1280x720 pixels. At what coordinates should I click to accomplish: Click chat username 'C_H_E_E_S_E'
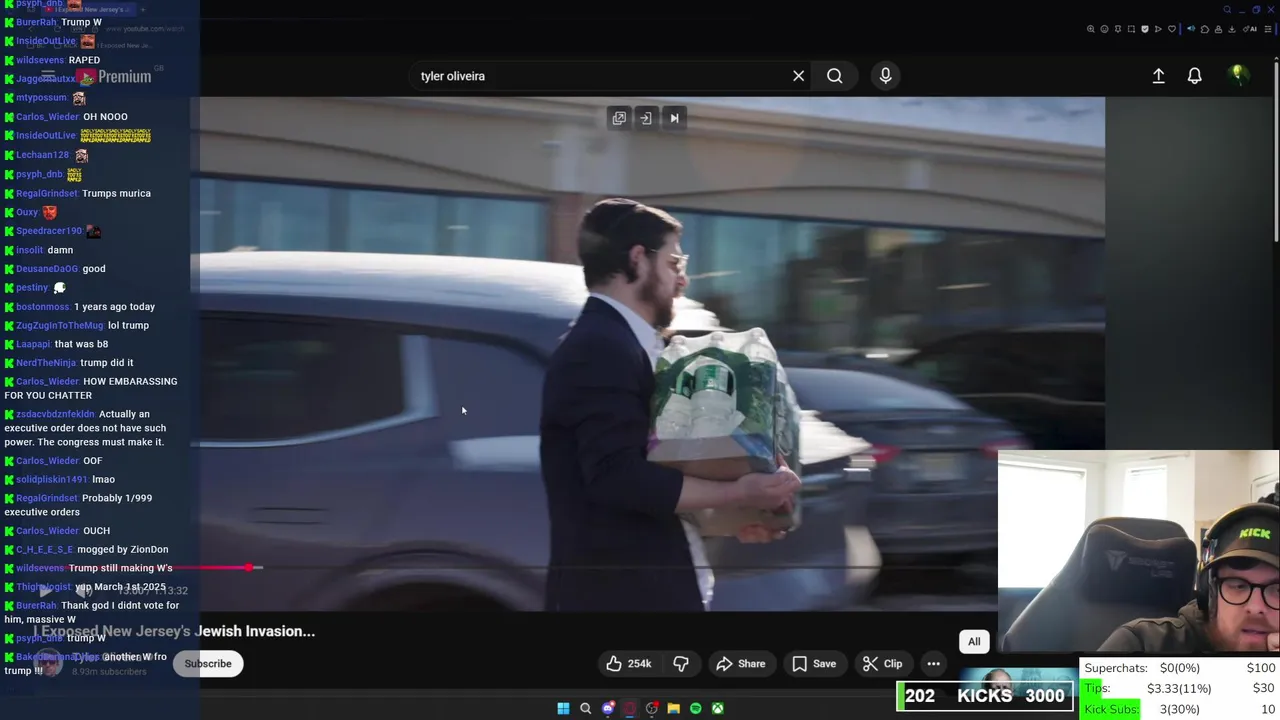[45, 550]
